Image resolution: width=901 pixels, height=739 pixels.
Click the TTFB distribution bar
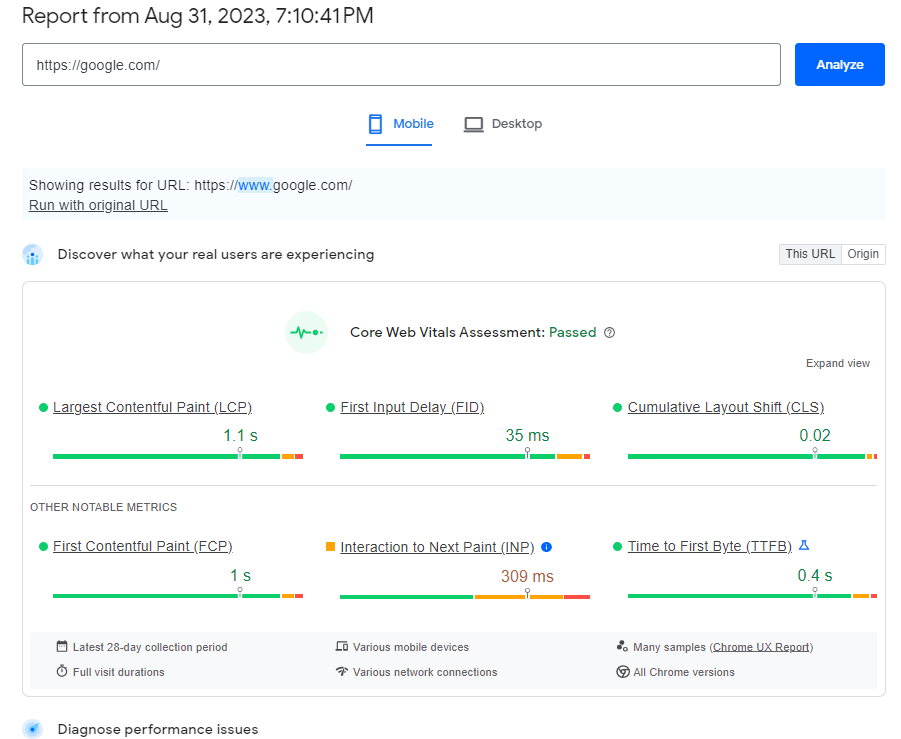(x=752, y=596)
